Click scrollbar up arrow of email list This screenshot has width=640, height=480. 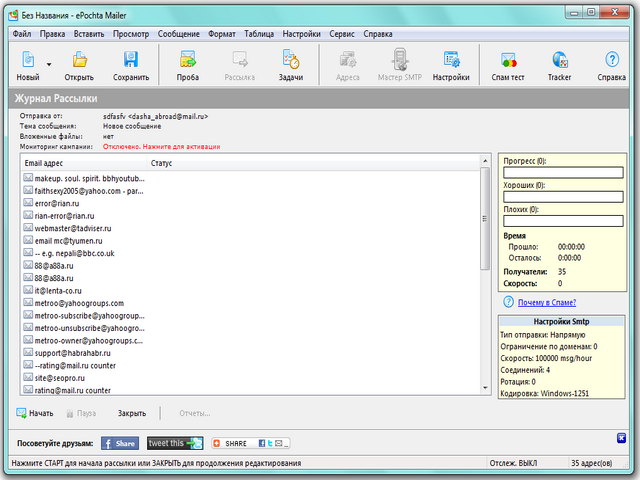pyautogui.click(x=485, y=161)
